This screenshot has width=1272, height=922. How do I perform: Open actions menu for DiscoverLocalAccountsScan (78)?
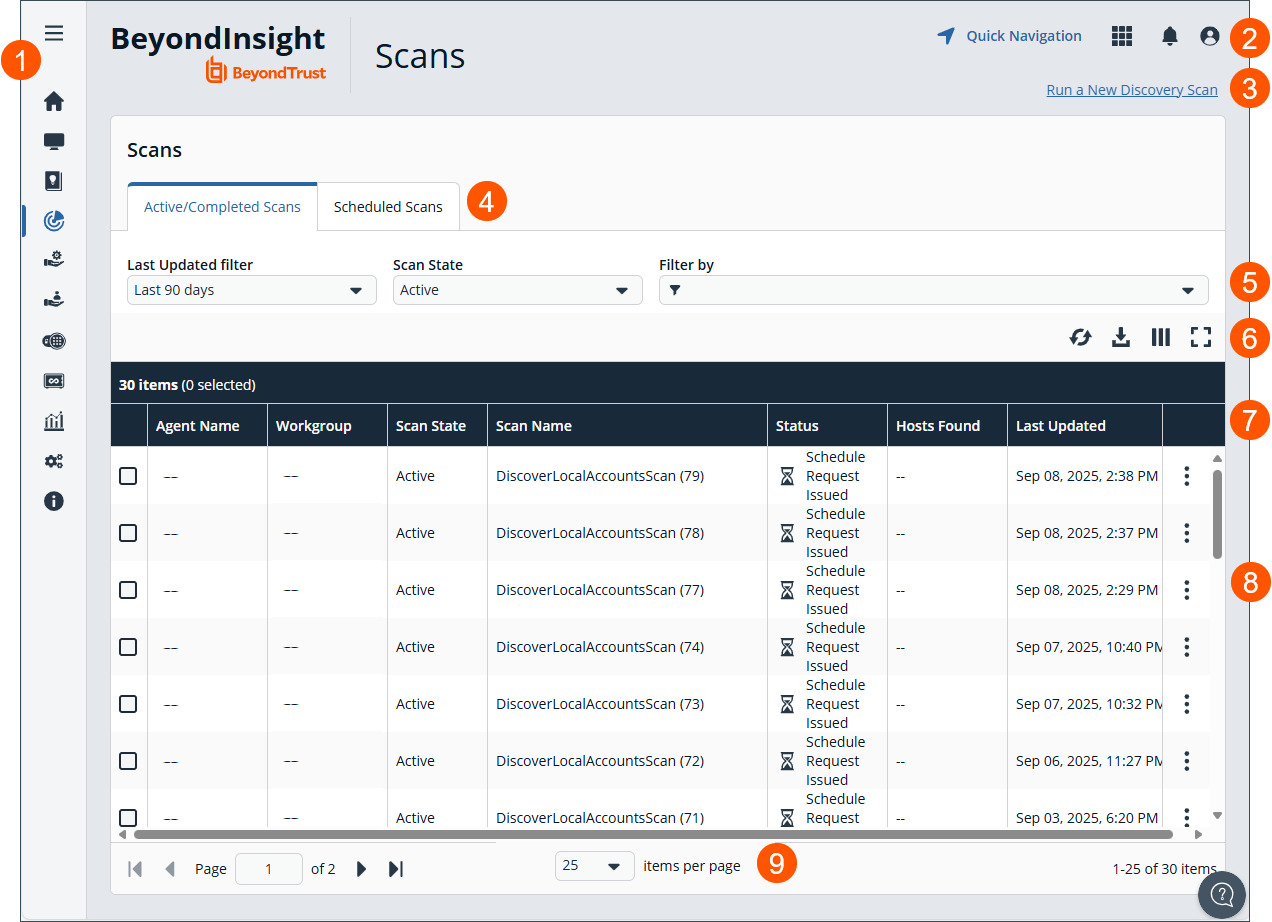coord(1187,533)
